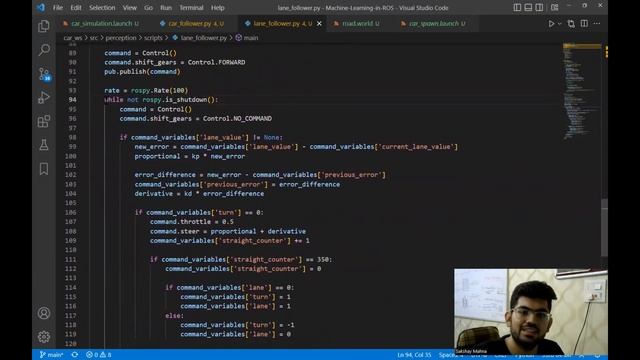This screenshot has height=360, width=640.
Task: Open the File menu
Action: point(58,8)
